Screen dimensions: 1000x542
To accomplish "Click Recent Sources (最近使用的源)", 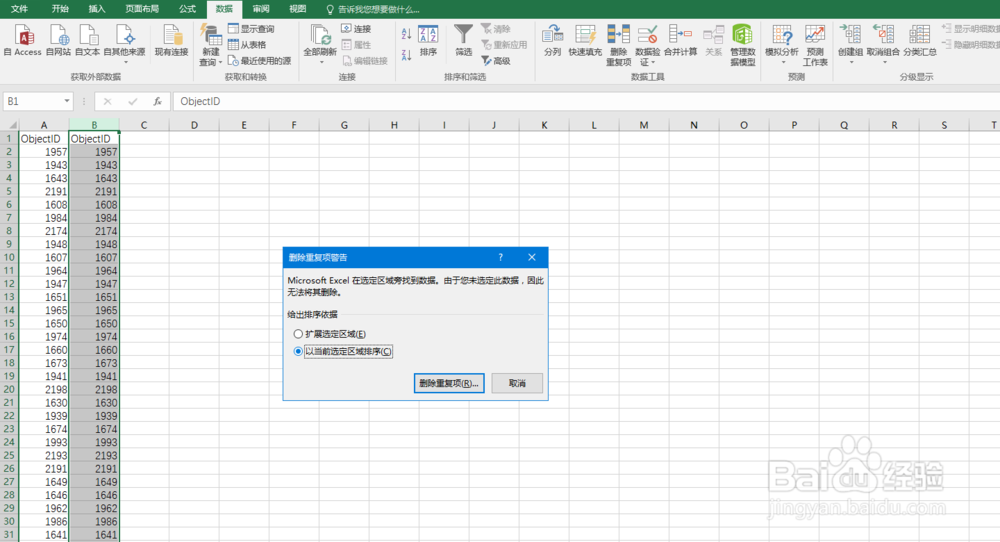I will [260, 61].
